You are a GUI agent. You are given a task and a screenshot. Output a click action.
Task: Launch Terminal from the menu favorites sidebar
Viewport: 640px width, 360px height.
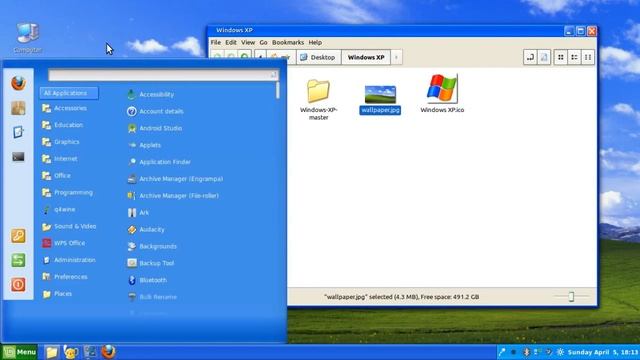[18, 157]
